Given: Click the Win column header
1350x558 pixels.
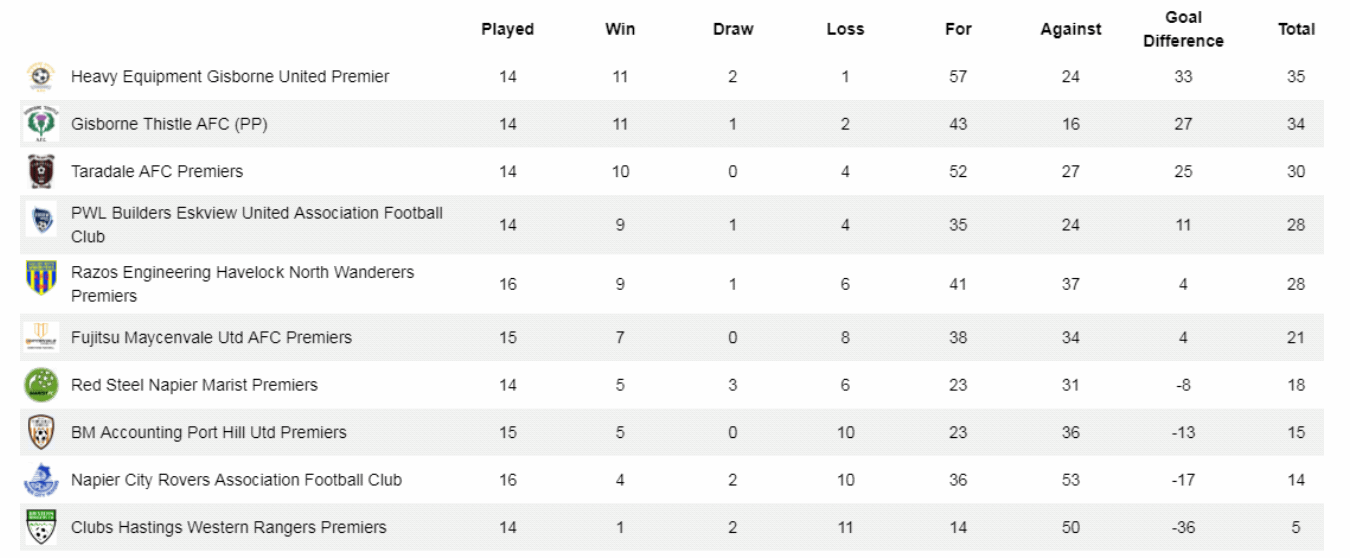Looking at the screenshot, I should point(620,29).
